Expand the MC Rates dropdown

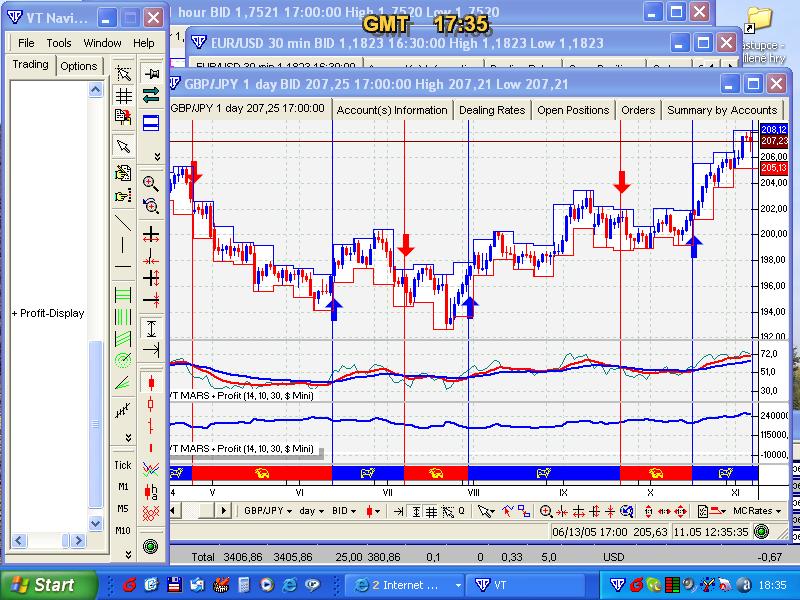tap(757, 510)
